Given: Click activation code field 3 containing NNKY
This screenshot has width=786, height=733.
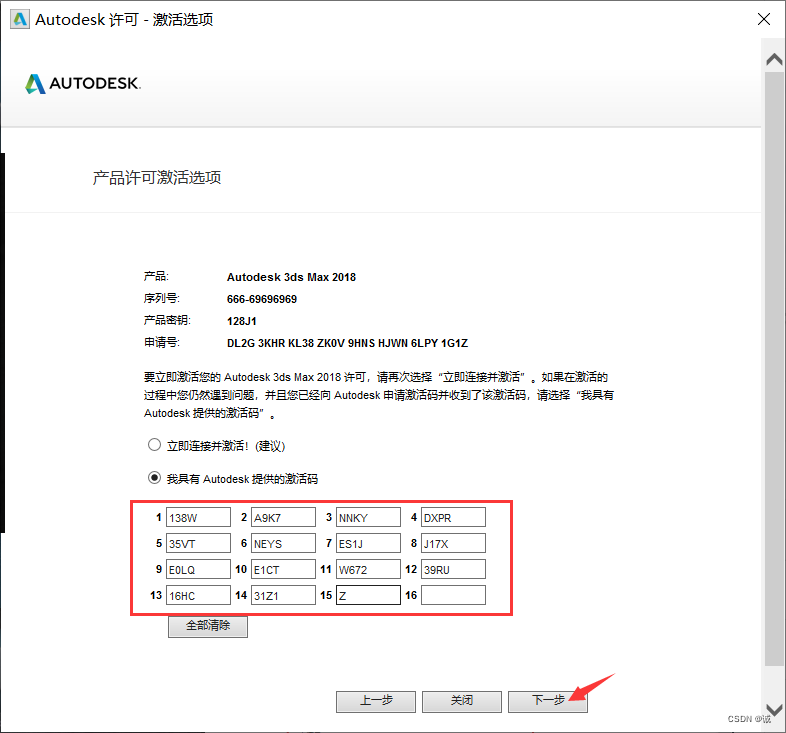Looking at the screenshot, I should [368, 517].
